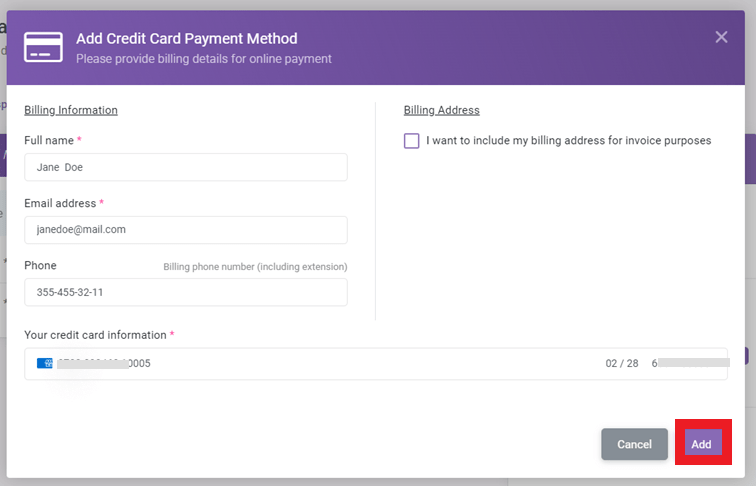Screen dimensions: 756x486
Task: Click the billing phone number hint text
Action: (x=255, y=267)
